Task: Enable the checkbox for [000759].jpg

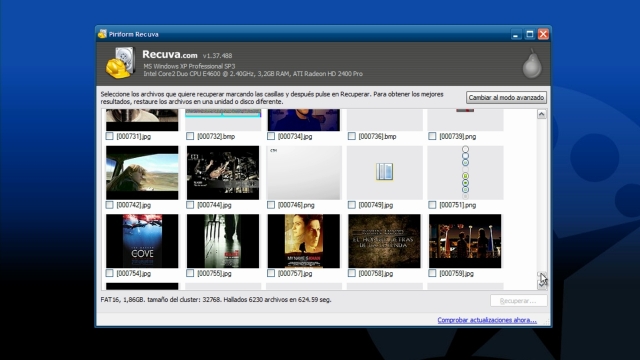Action: point(432,273)
